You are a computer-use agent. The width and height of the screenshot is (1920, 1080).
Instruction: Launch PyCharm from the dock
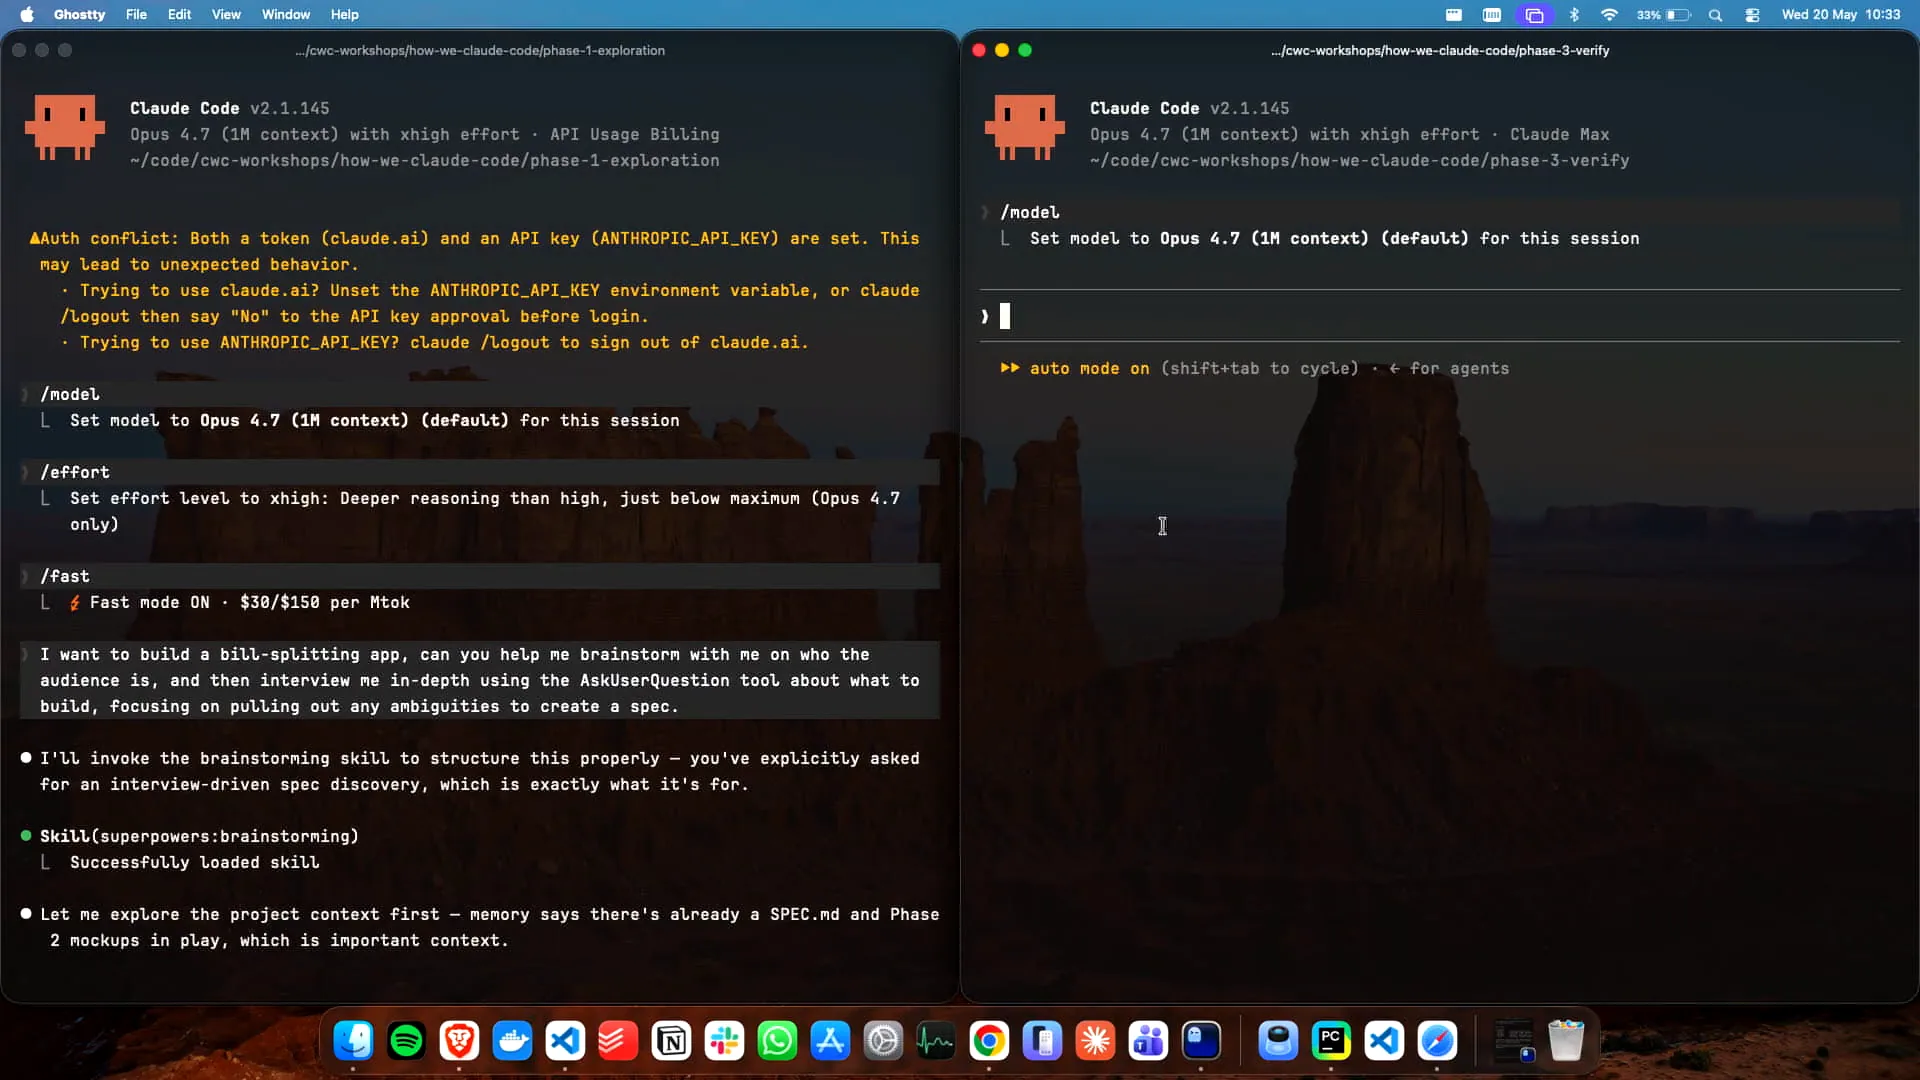tap(1331, 1041)
